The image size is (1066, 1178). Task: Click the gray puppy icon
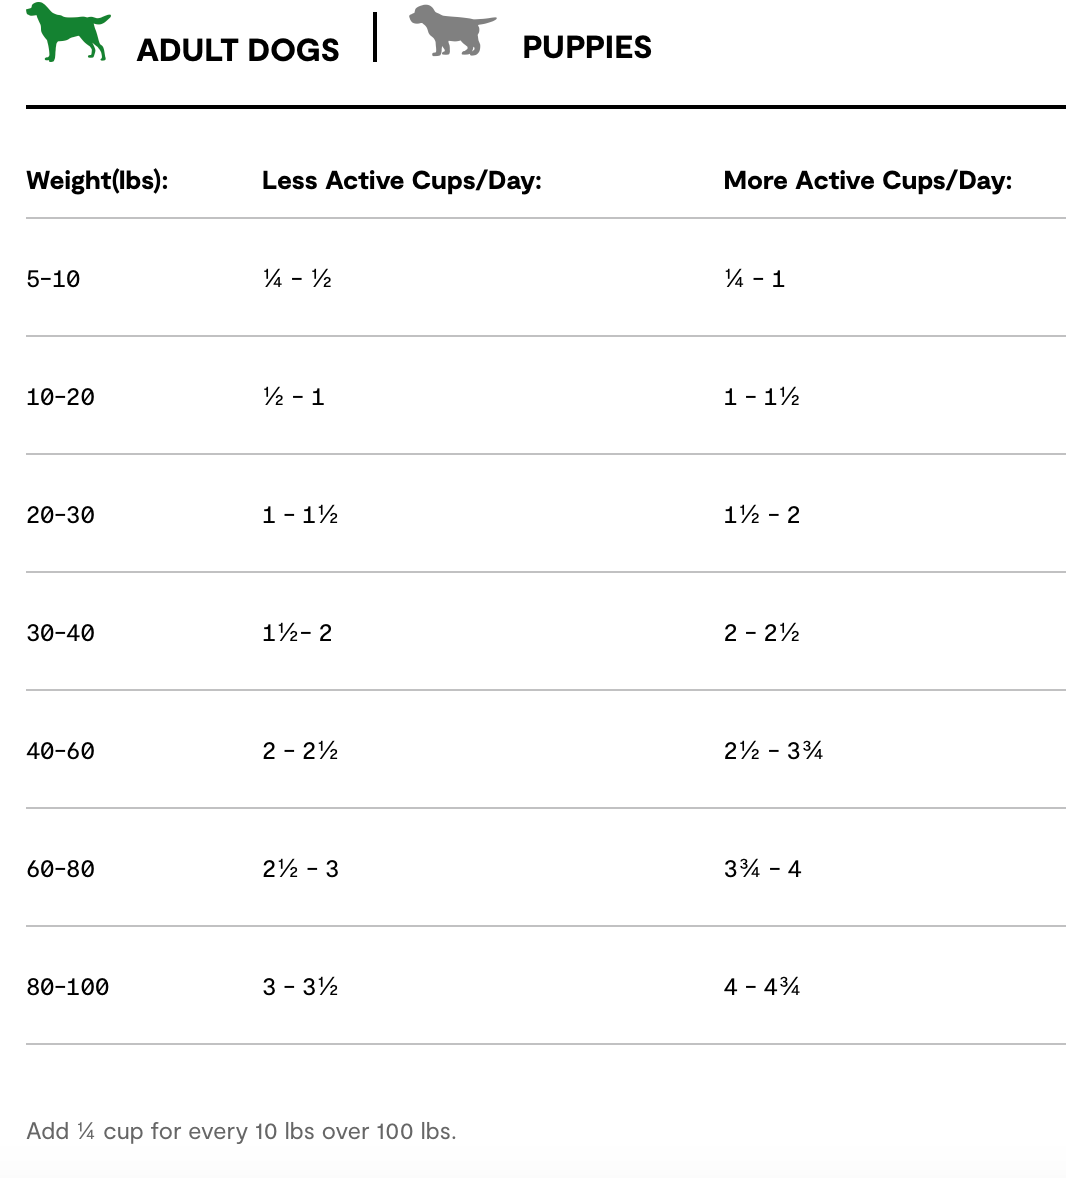[x=452, y=31]
